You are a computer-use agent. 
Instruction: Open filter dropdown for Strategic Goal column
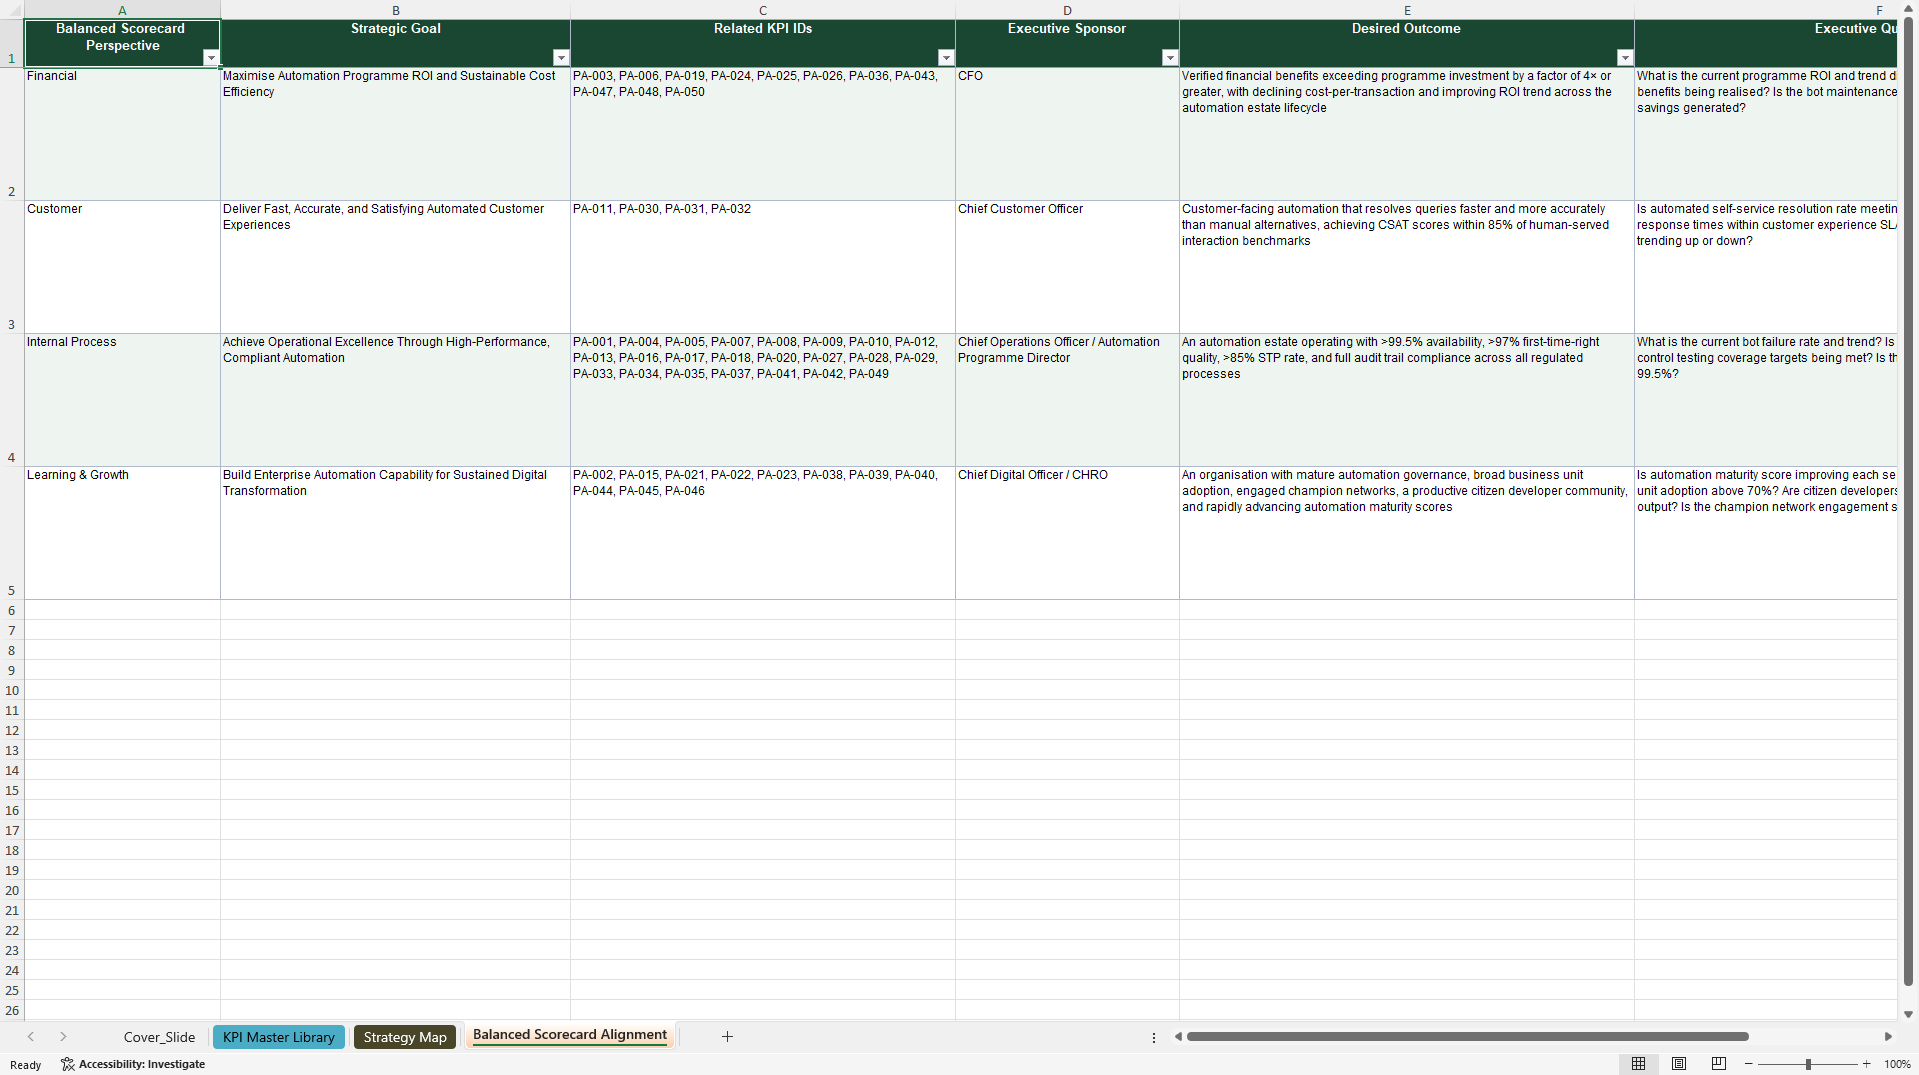tap(561, 58)
